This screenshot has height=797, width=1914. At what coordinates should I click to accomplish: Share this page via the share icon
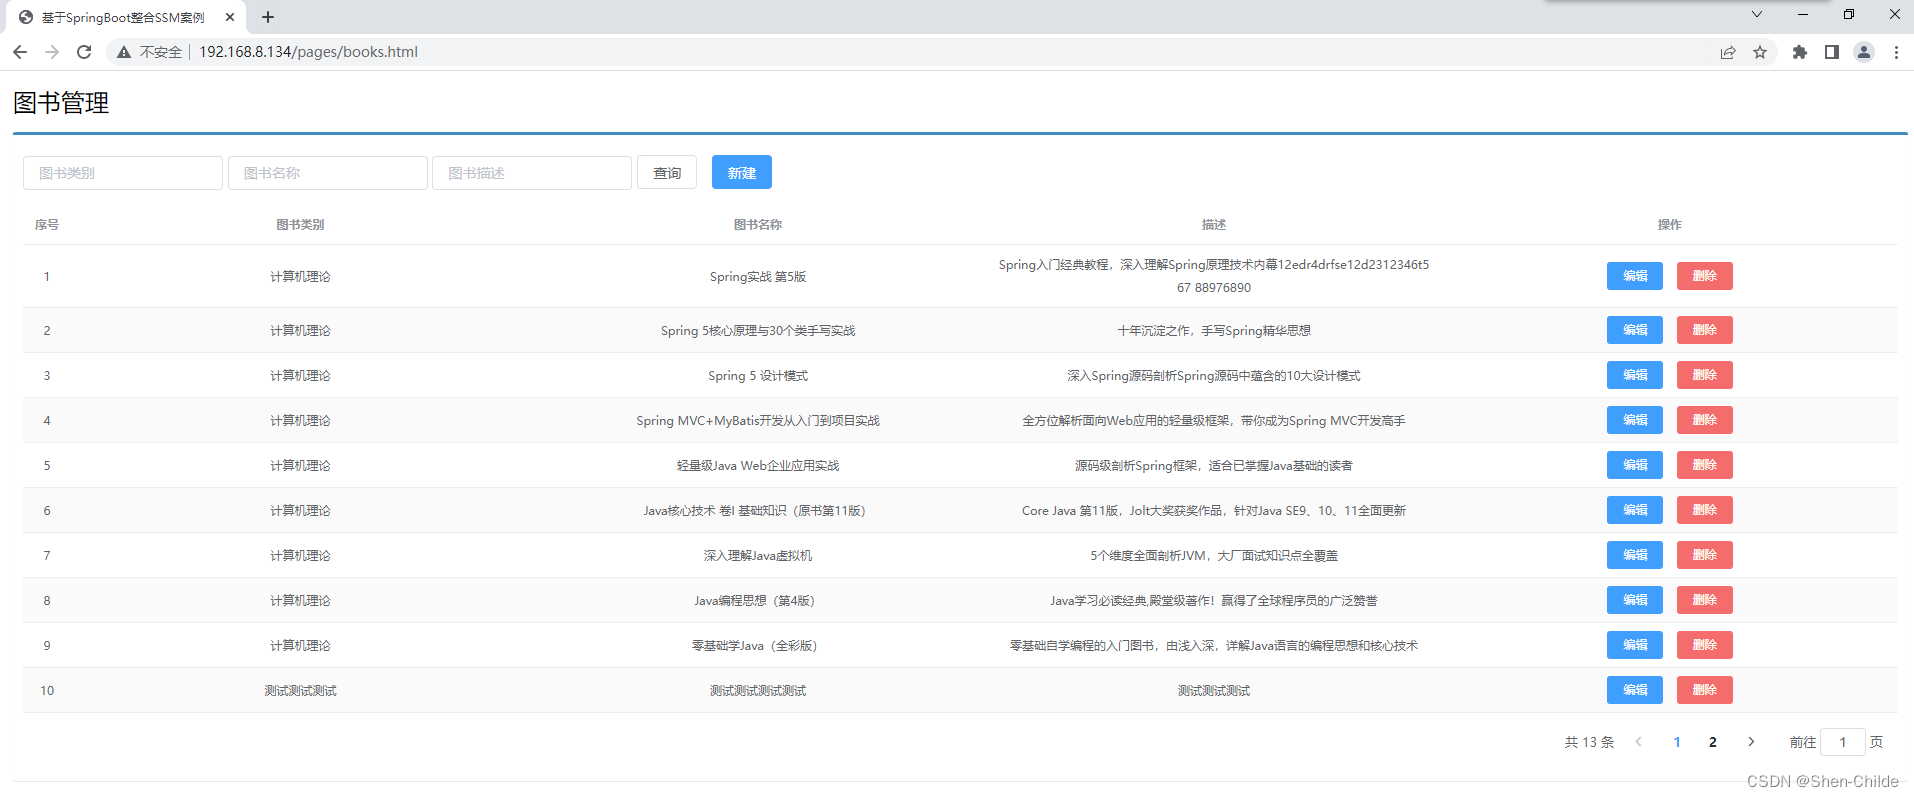pos(1728,52)
